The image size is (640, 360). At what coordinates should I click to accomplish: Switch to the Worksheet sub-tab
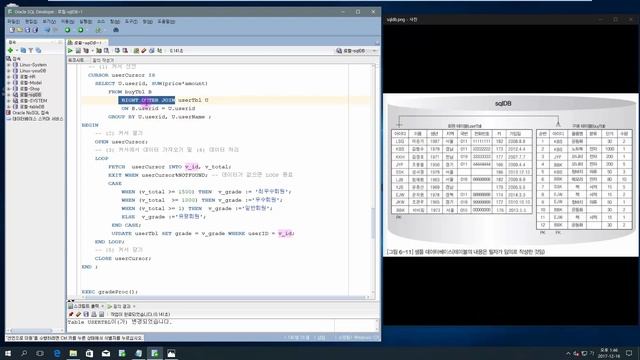[76, 60]
